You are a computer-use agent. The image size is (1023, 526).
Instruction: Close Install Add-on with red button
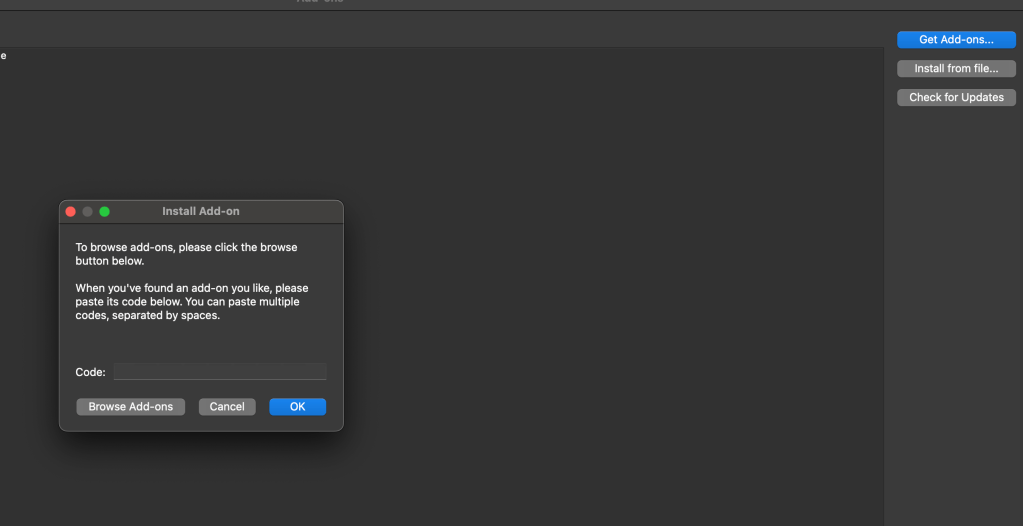click(71, 212)
